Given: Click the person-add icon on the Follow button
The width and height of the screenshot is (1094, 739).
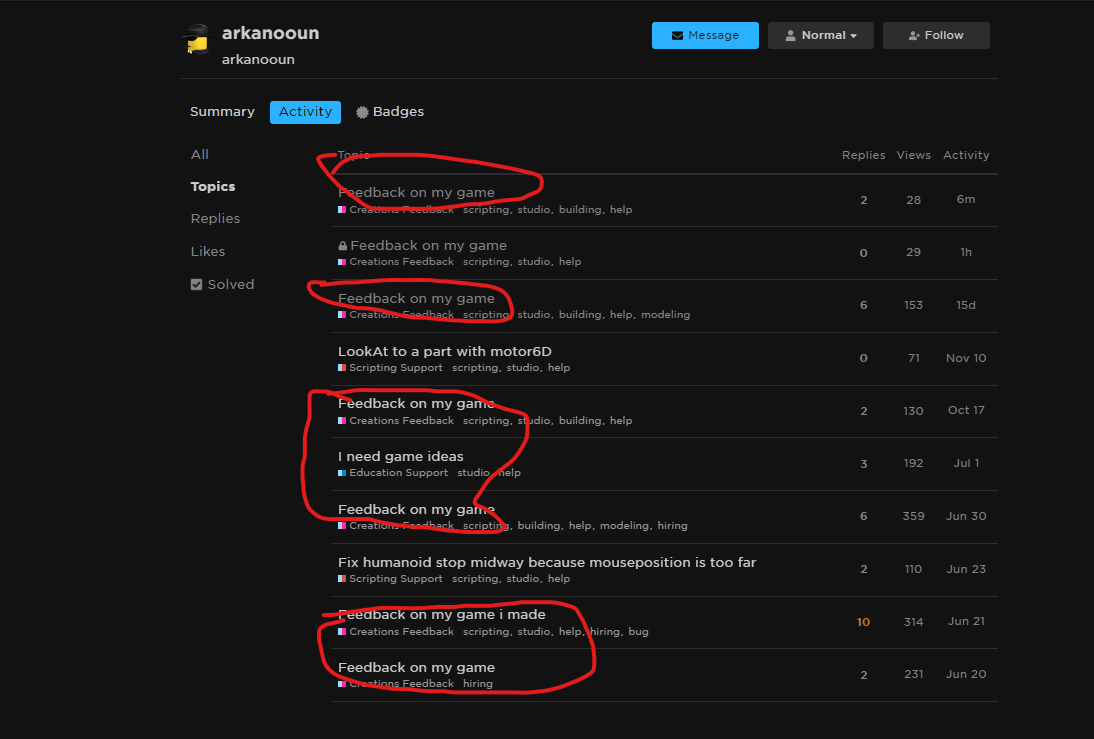Looking at the screenshot, I should point(914,35).
